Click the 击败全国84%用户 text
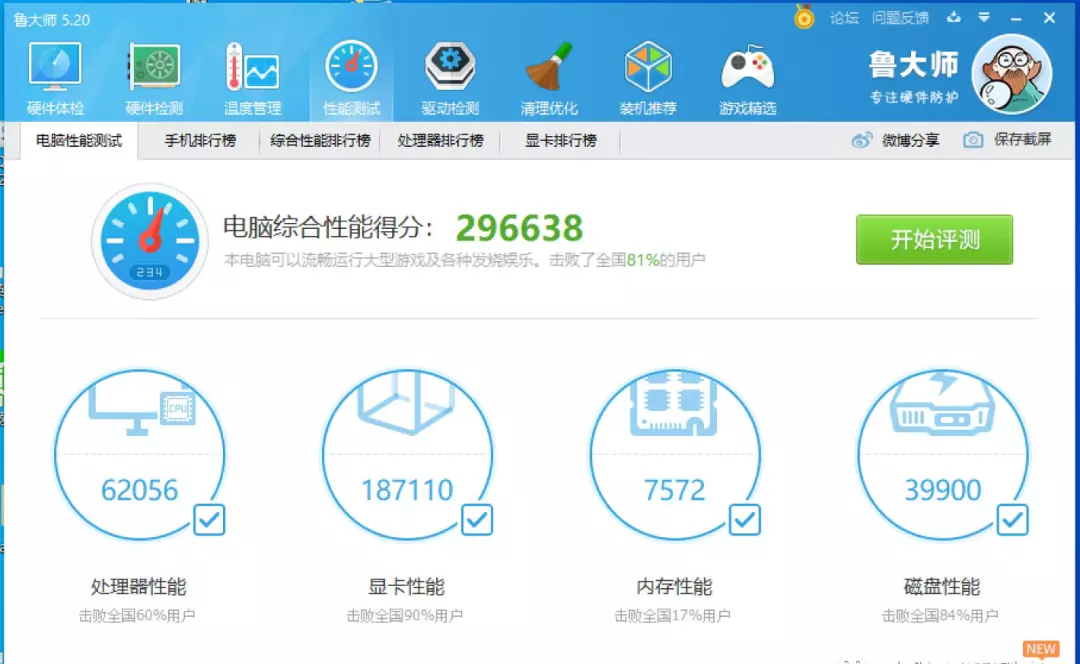 pyautogui.click(x=940, y=616)
